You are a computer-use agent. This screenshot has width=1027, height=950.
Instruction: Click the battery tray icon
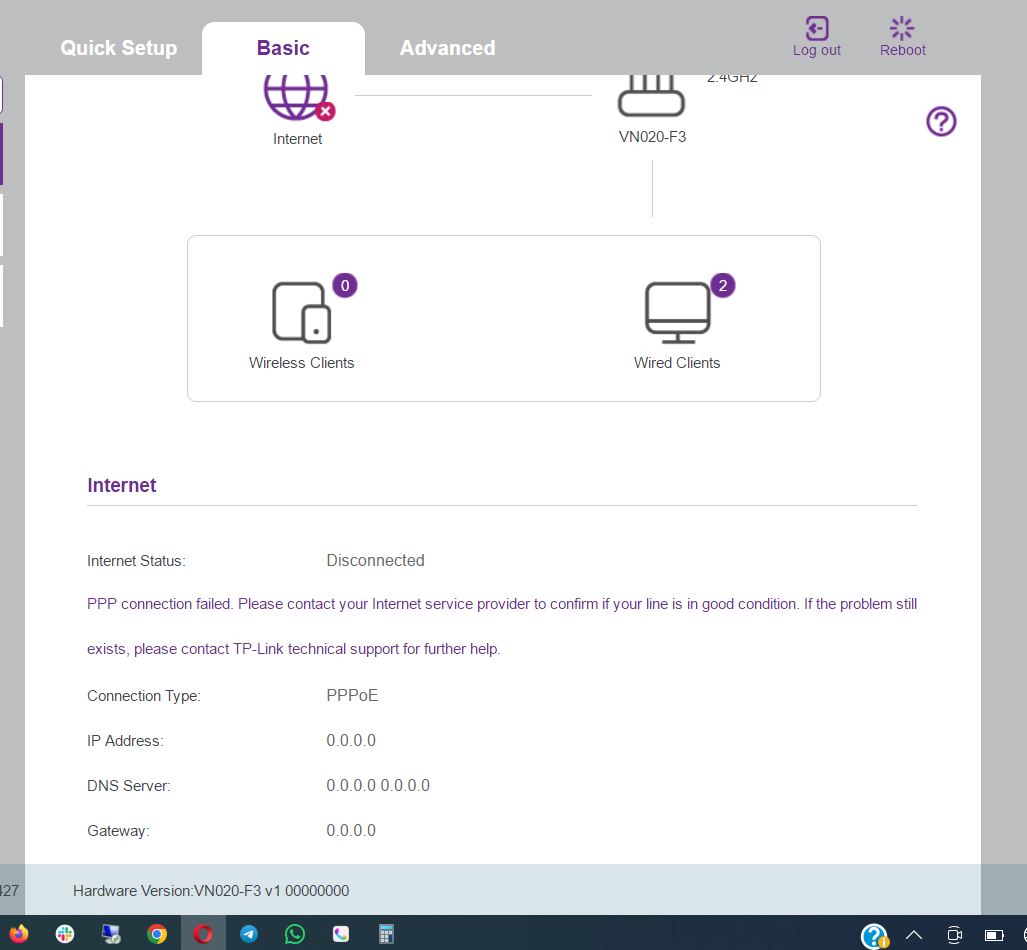[x=994, y=935]
